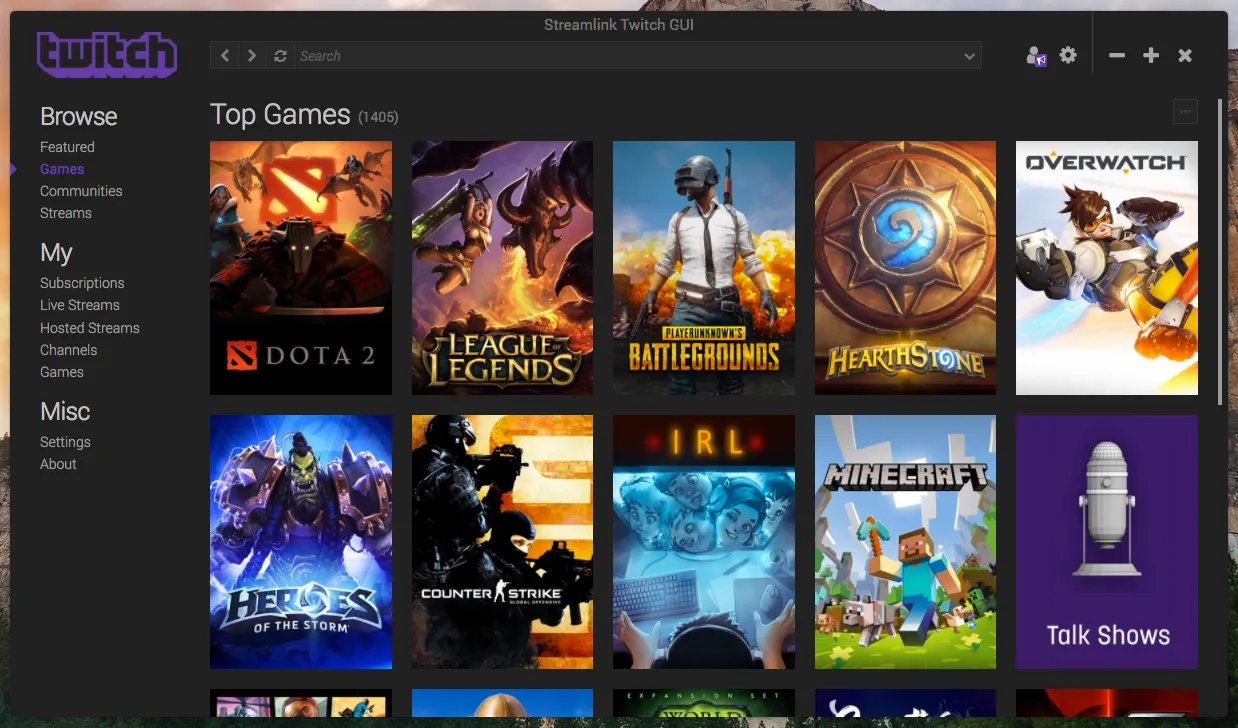Open About in the Misc section
The width and height of the screenshot is (1238, 728).
coord(58,464)
